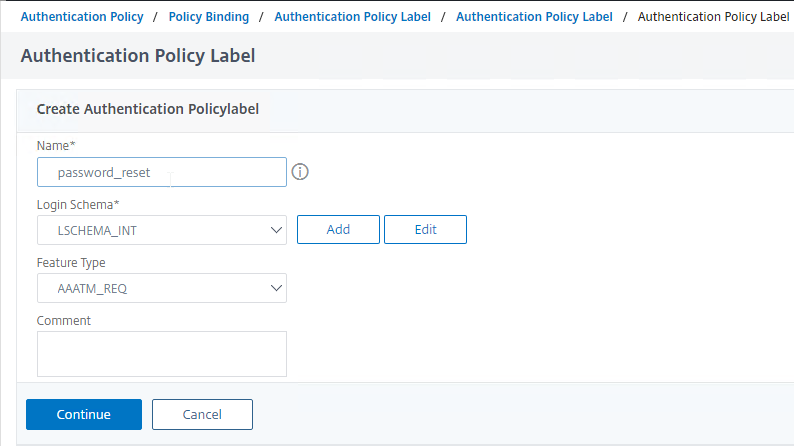Cancel creating the policy label

(x=202, y=415)
